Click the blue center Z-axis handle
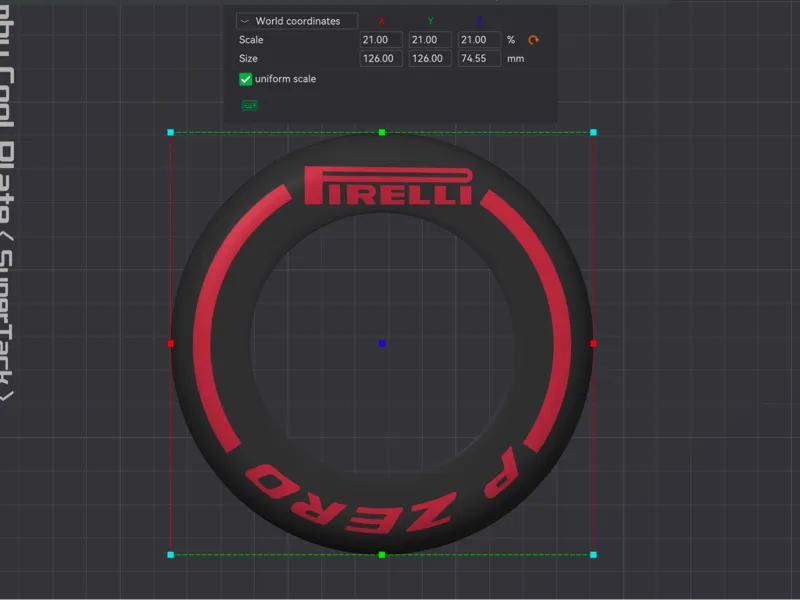The width and height of the screenshot is (800, 600). [382, 343]
